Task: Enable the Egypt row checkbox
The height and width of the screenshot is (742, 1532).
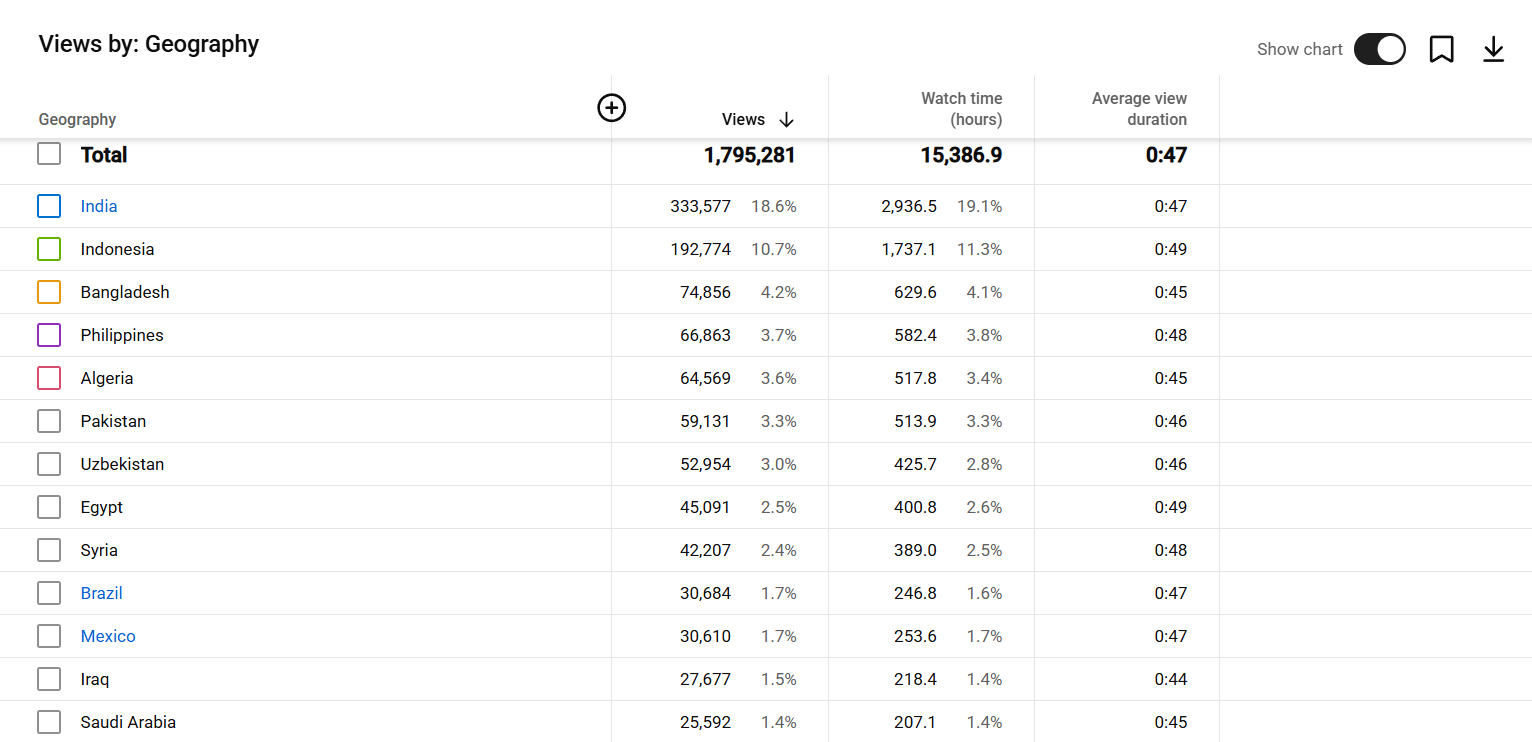Action: click(x=49, y=507)
